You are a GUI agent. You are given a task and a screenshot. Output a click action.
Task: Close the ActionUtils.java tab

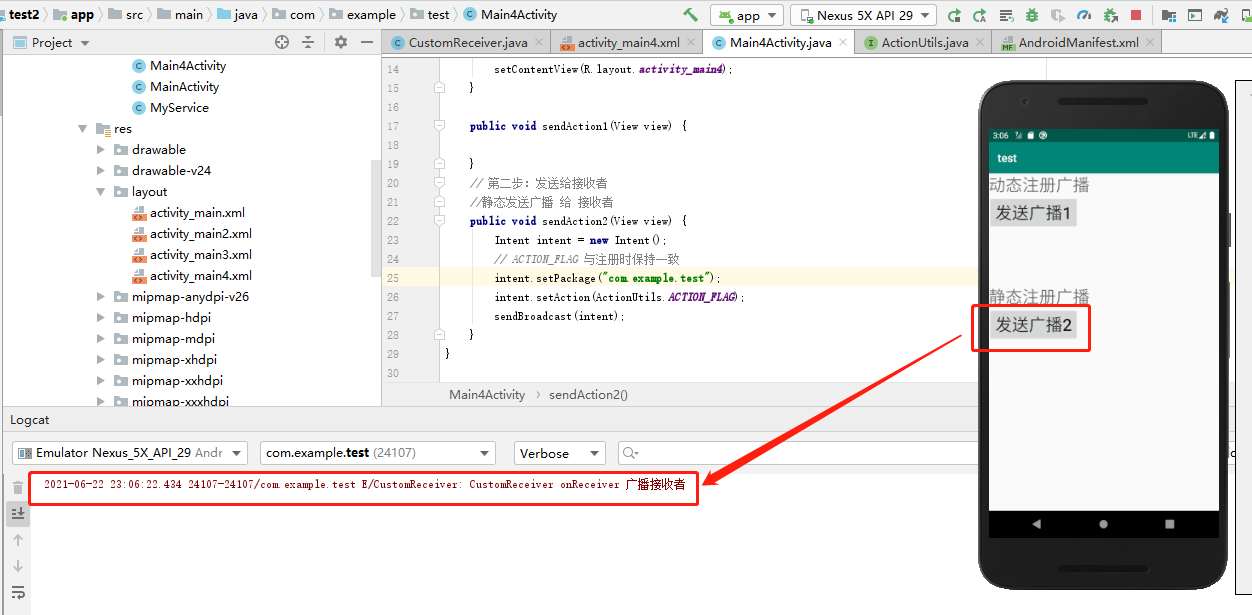(x=981, y=43)
